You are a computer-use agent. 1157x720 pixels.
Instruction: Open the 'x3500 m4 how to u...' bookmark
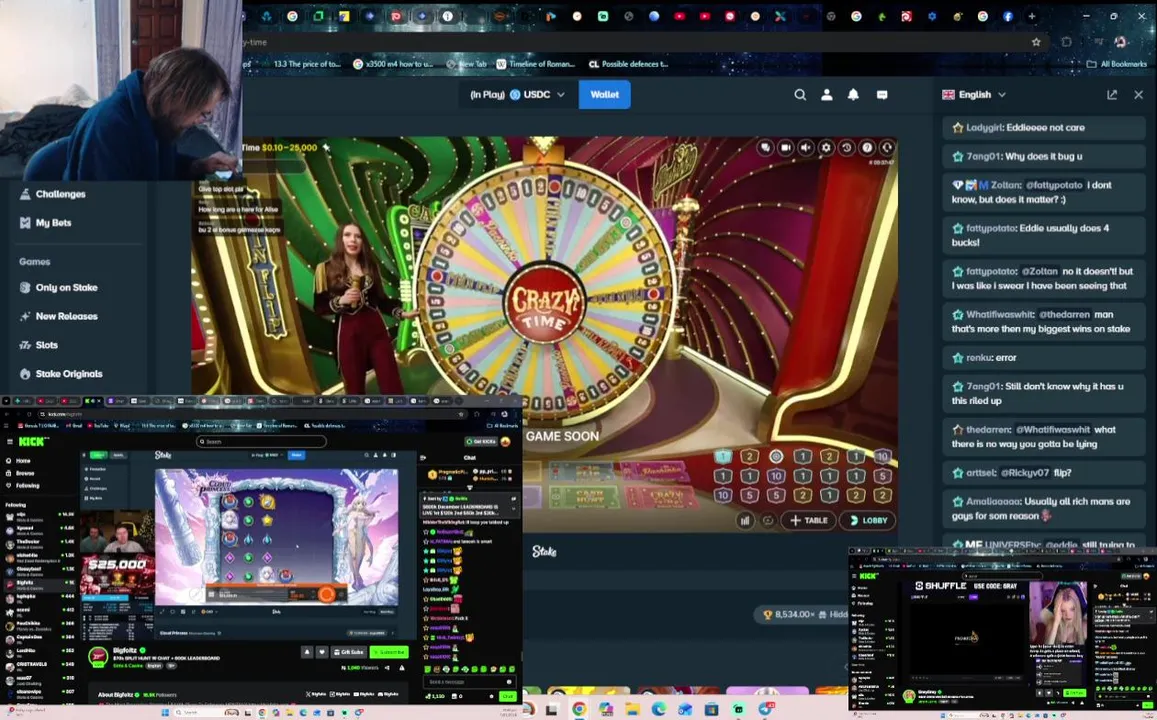(x=393, y=64)
